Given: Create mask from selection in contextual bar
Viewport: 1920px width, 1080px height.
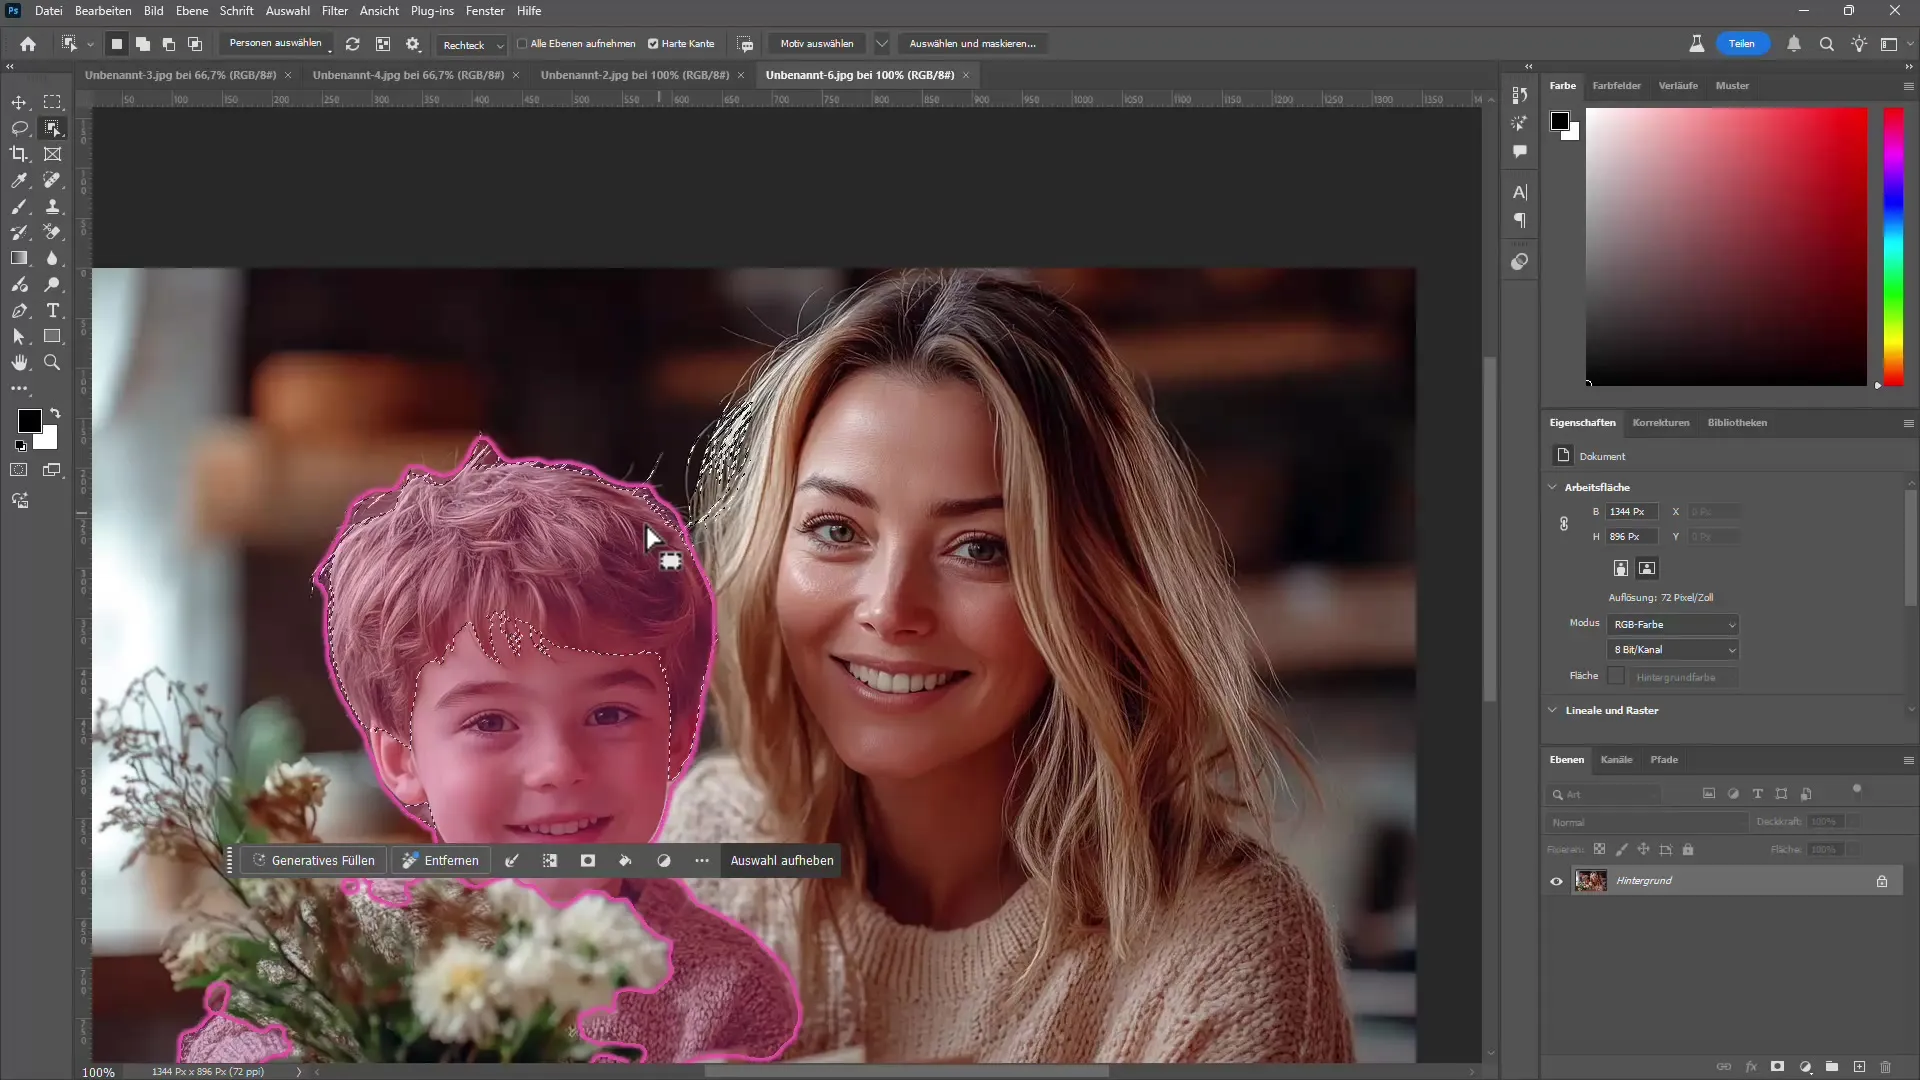Looking at the screenshot, I should [588, 861].
